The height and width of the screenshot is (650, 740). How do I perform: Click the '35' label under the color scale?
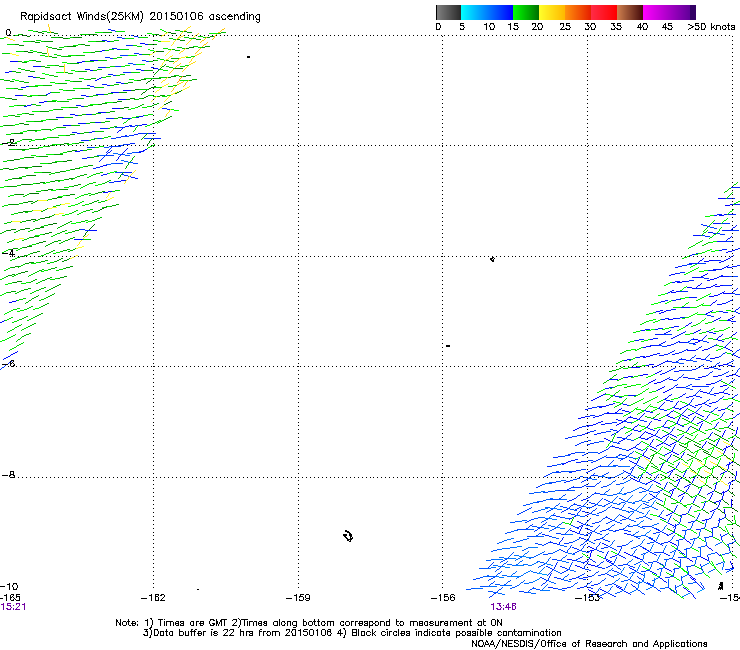(616, 27)
